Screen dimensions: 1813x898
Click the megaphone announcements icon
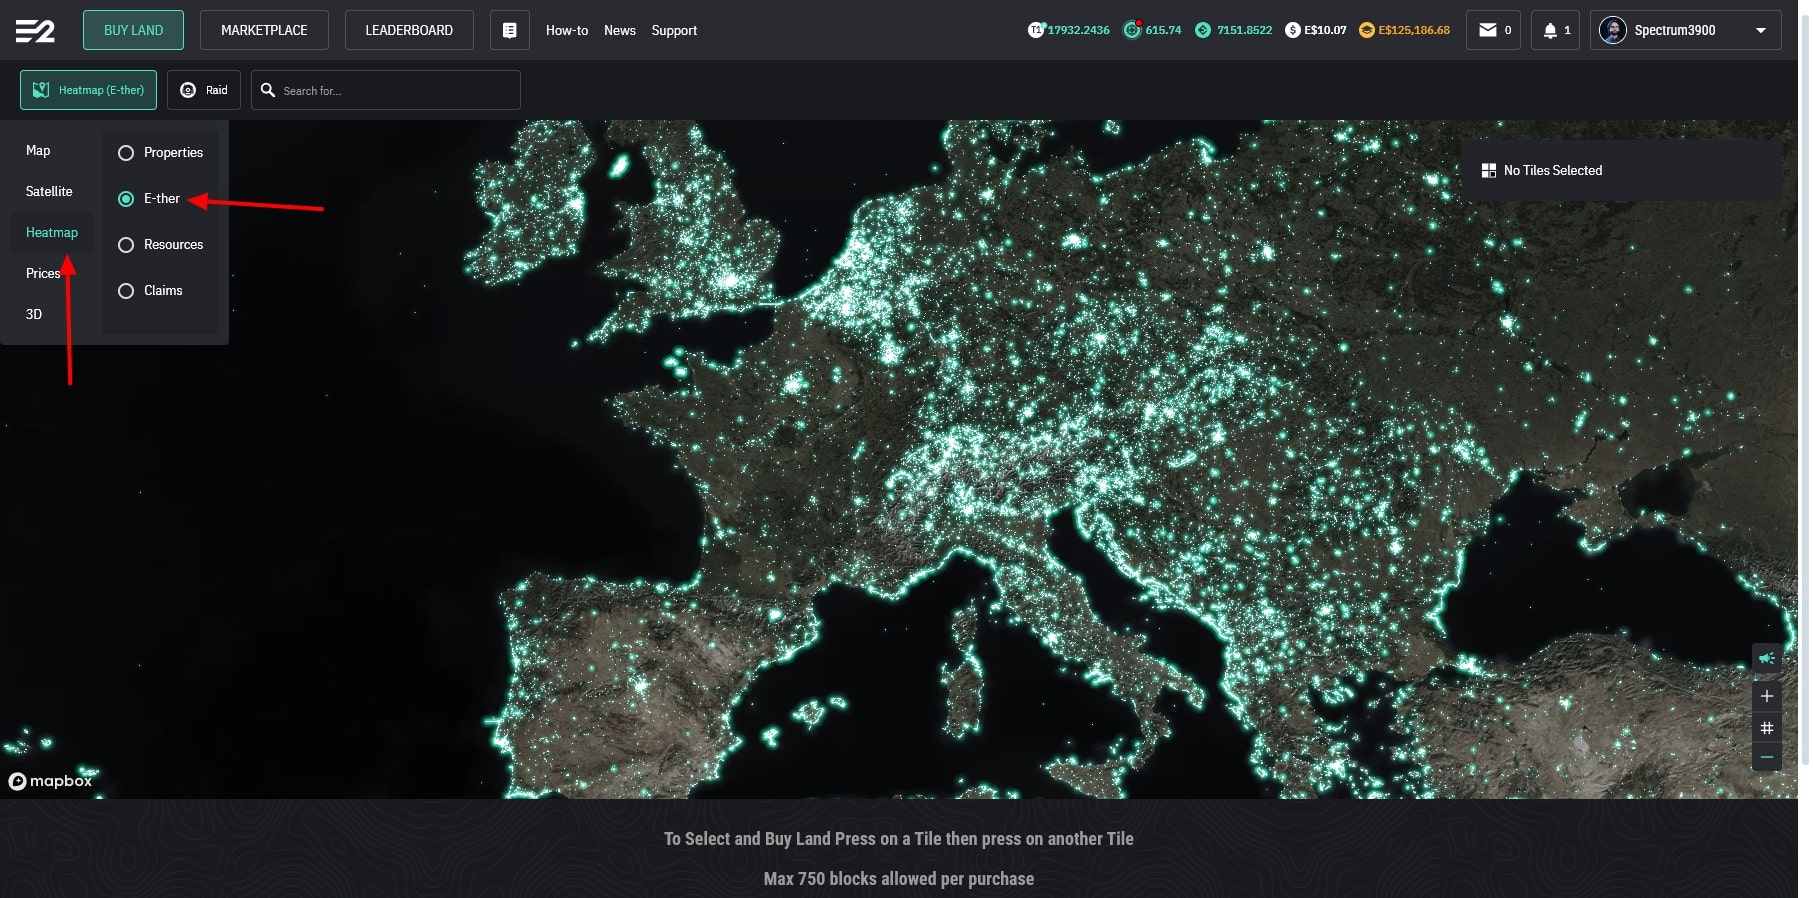(1767, 658)
